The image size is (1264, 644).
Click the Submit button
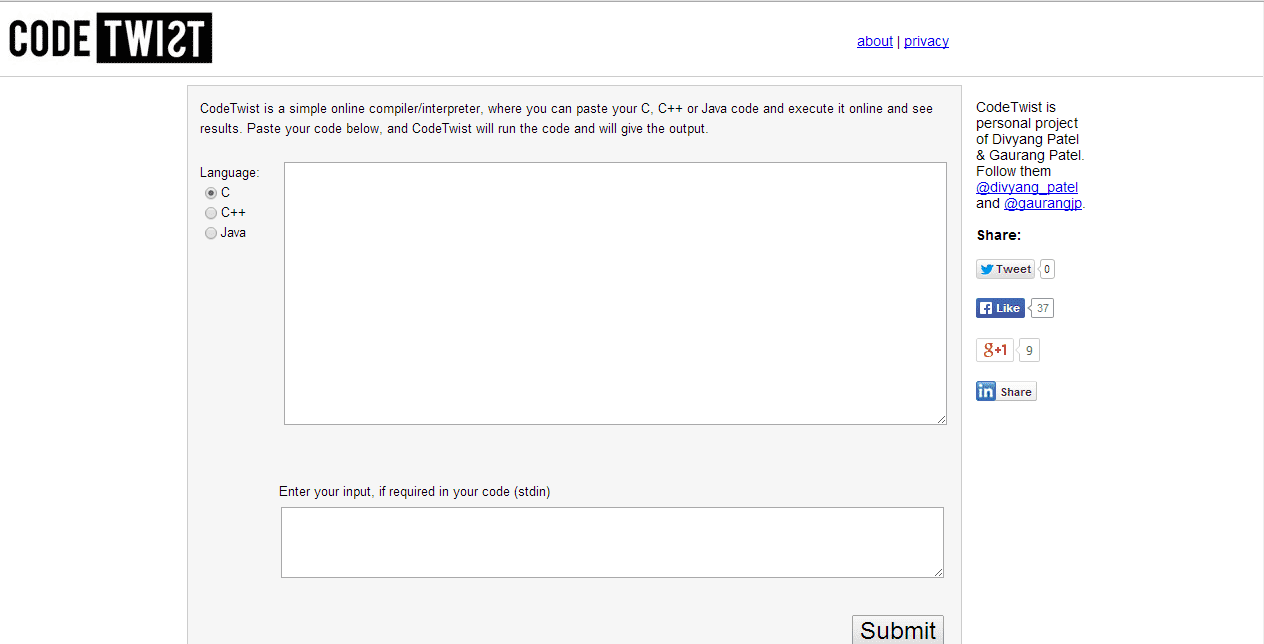898,630
